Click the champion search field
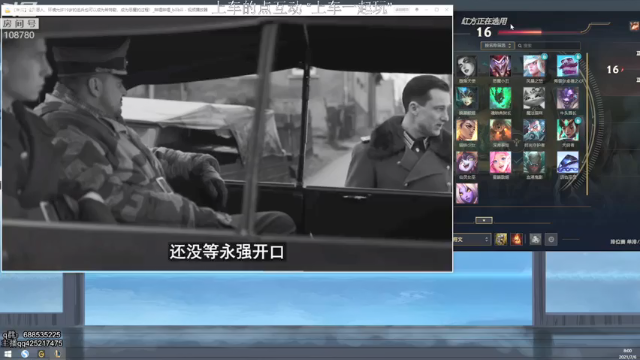The height and width of the screenshot is (360, 640). [549, 45]
